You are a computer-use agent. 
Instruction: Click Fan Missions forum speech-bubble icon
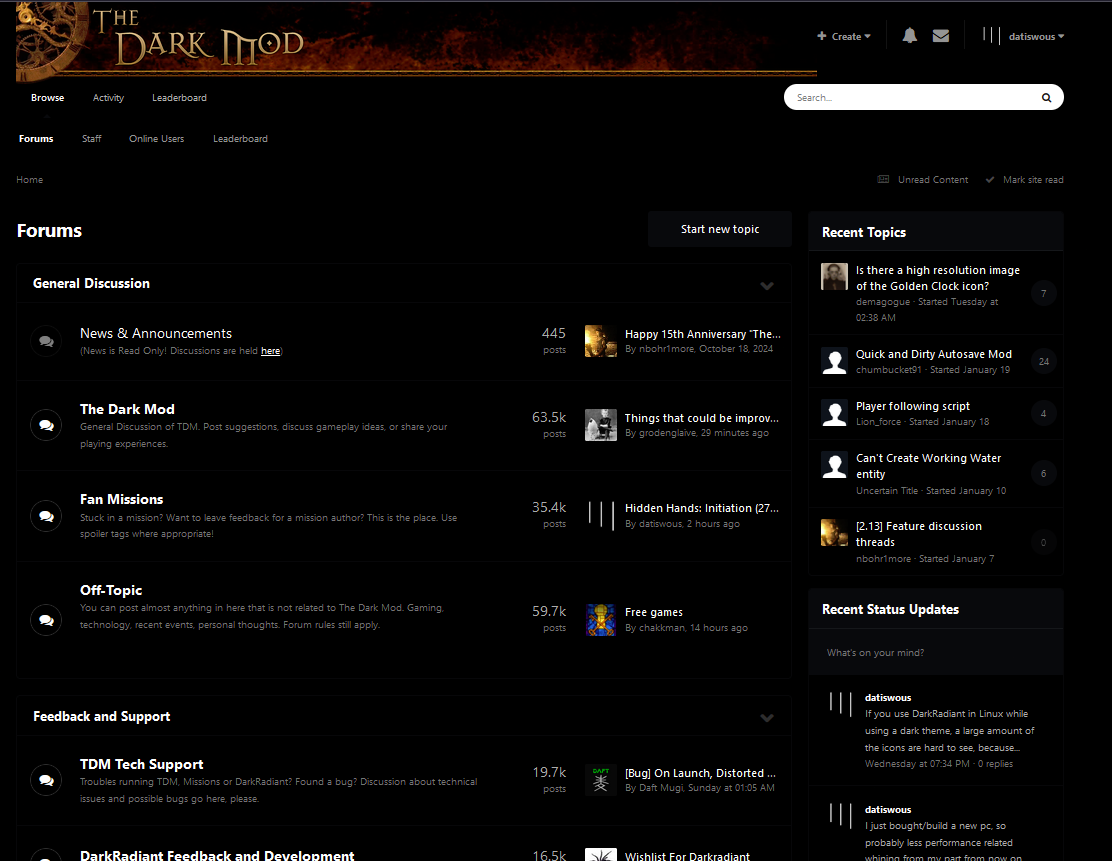(46, 516)
